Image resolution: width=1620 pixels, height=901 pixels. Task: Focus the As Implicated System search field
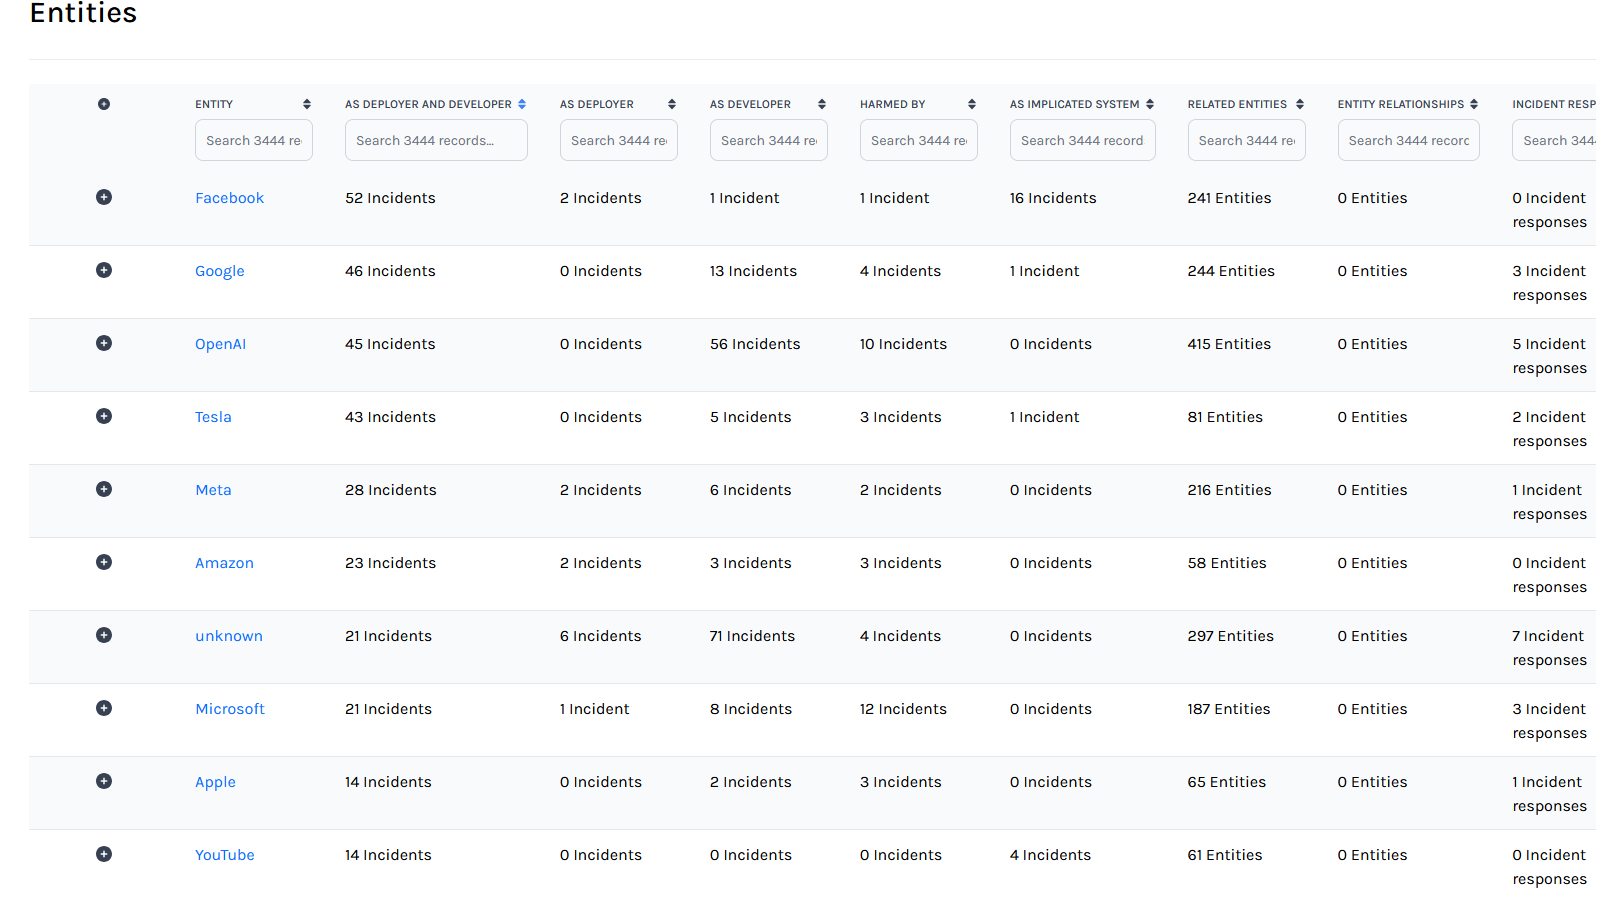tap(1083, 140)
